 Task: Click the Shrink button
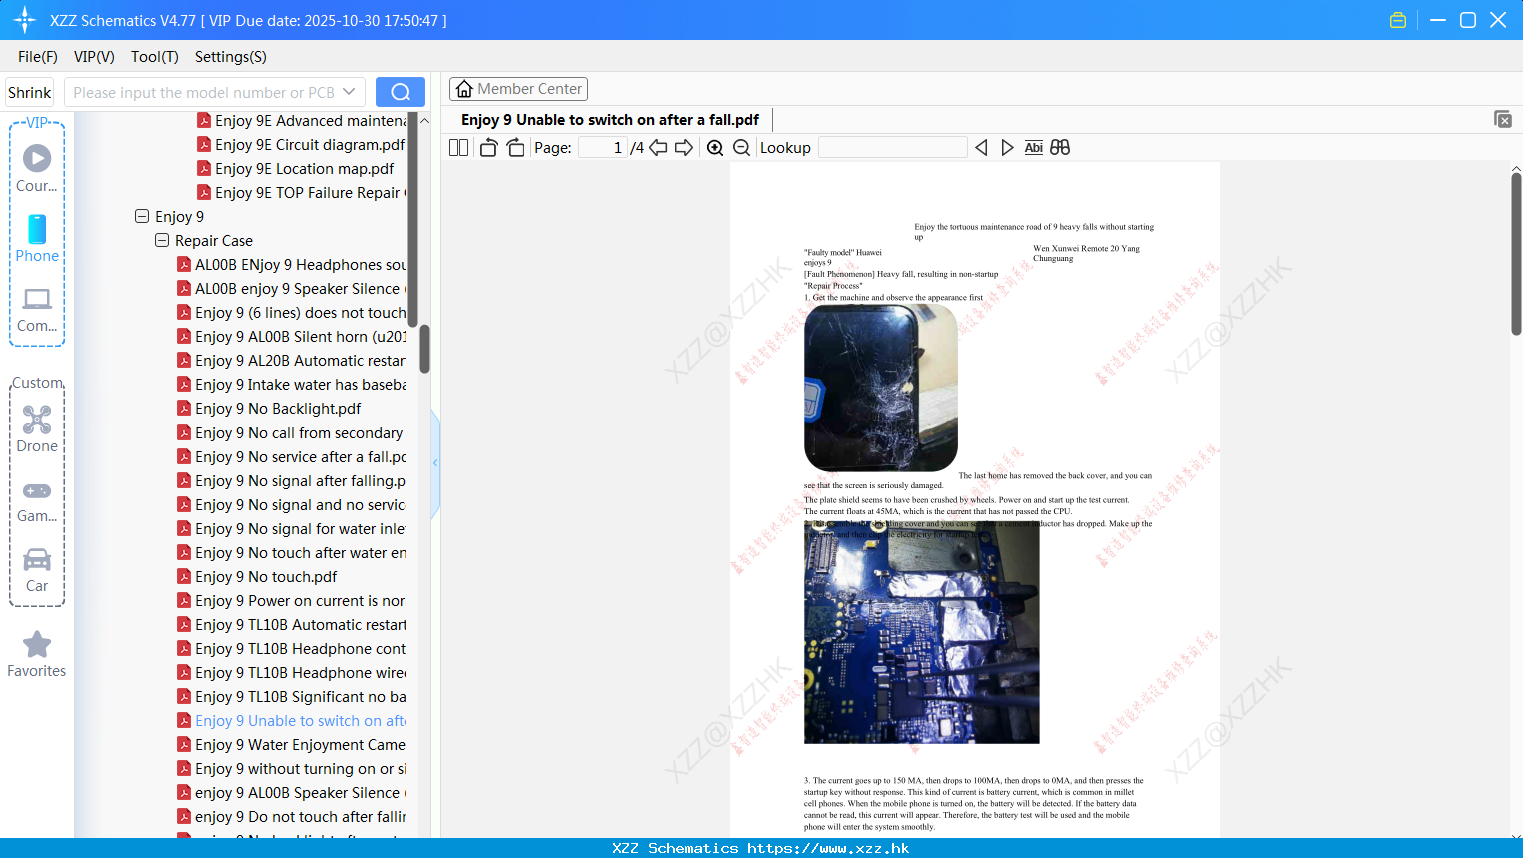[x=30, y=92]
